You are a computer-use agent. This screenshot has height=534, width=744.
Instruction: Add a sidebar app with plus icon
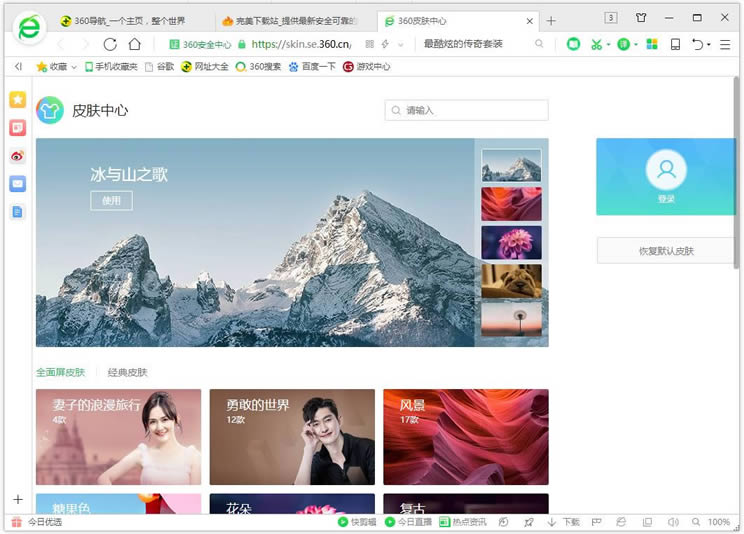point(18,499)
